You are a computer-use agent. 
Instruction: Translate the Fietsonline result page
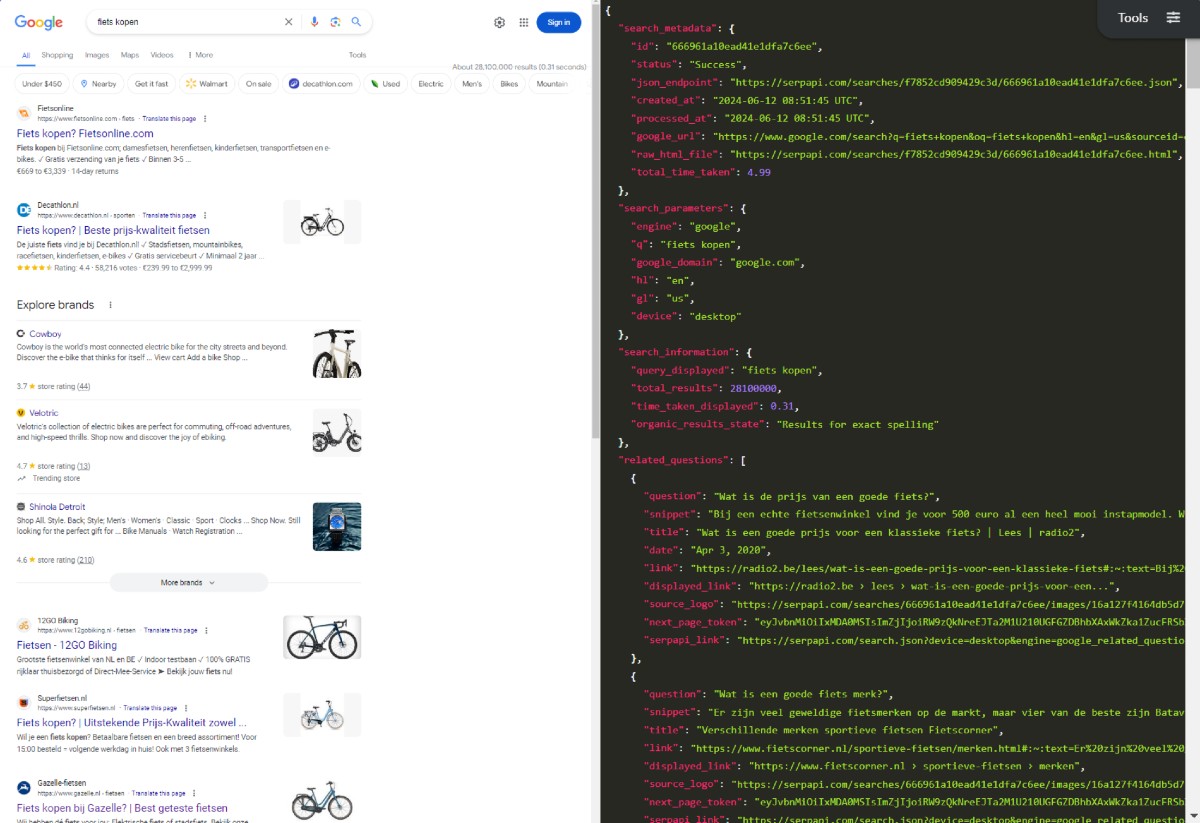169,118
